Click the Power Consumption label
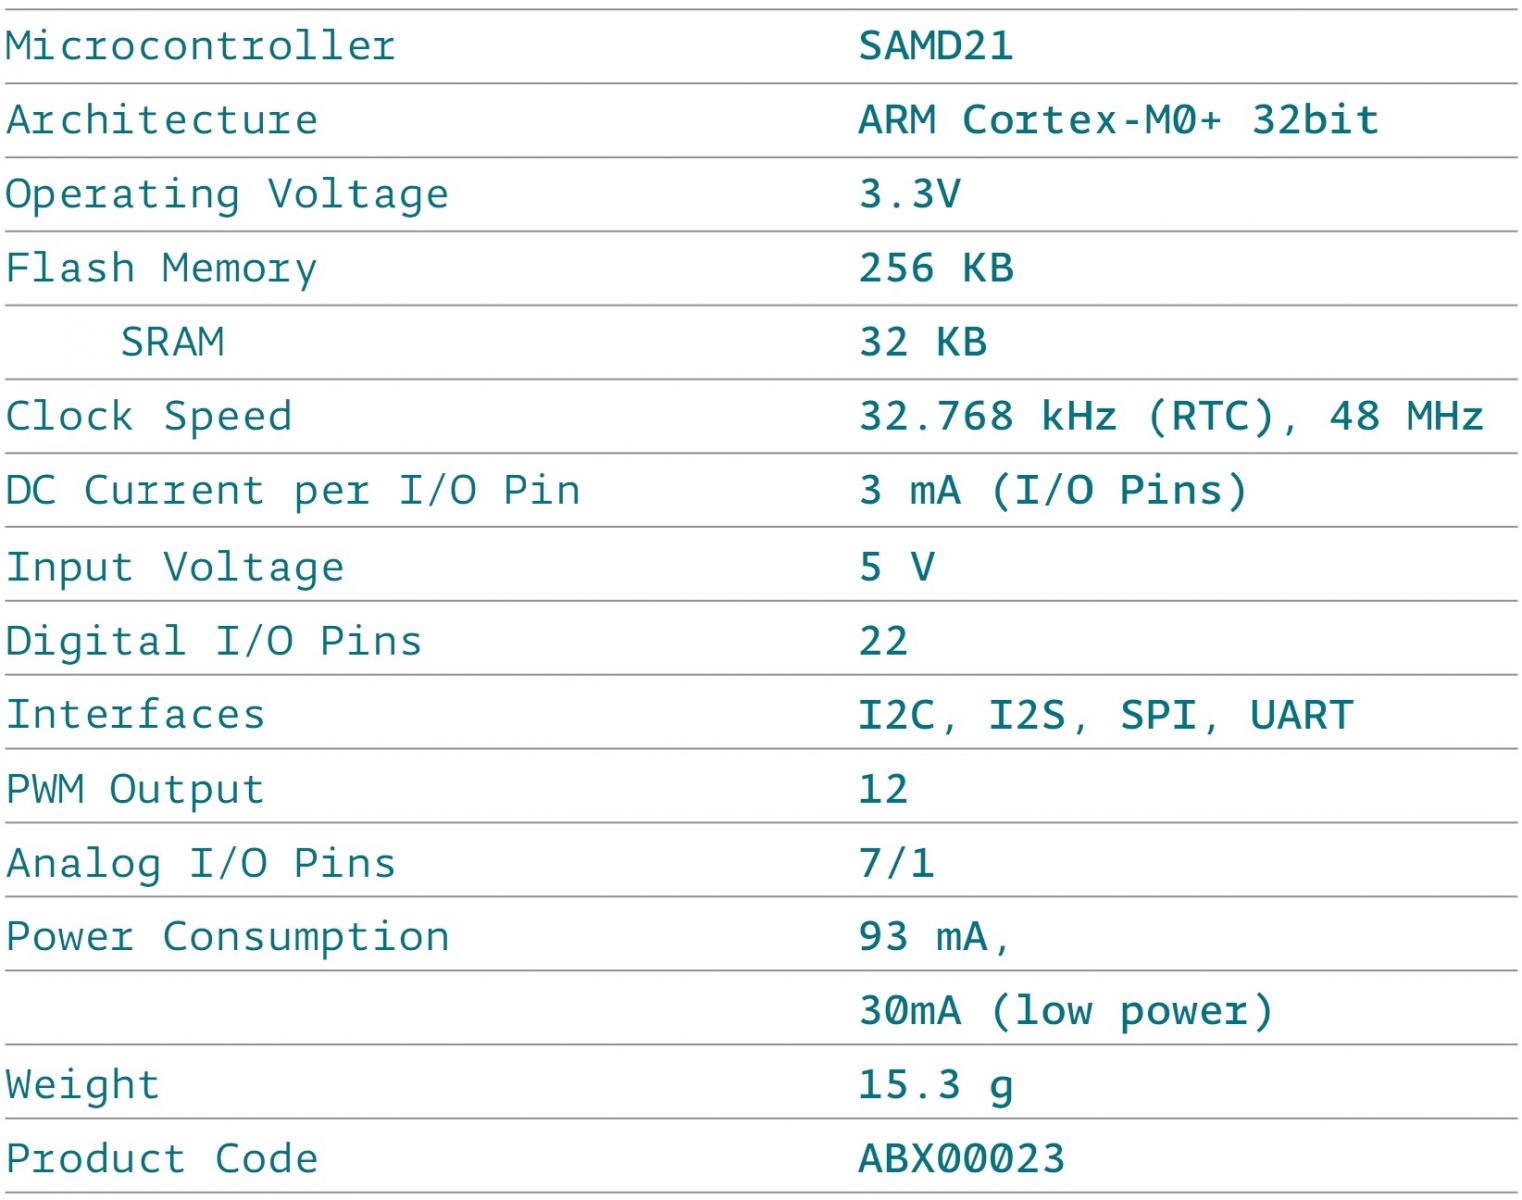The height and width of the screenshot is (1200, 1522). [227, 937]
